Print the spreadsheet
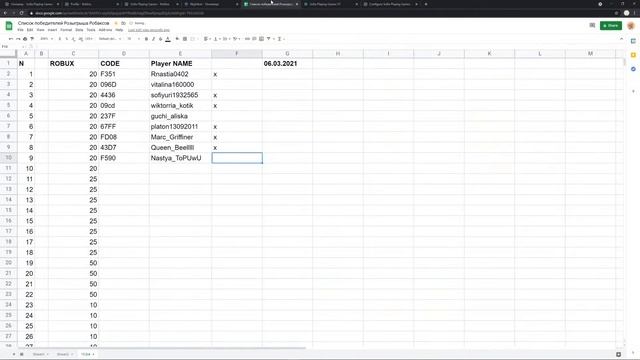 coord(25,39)
